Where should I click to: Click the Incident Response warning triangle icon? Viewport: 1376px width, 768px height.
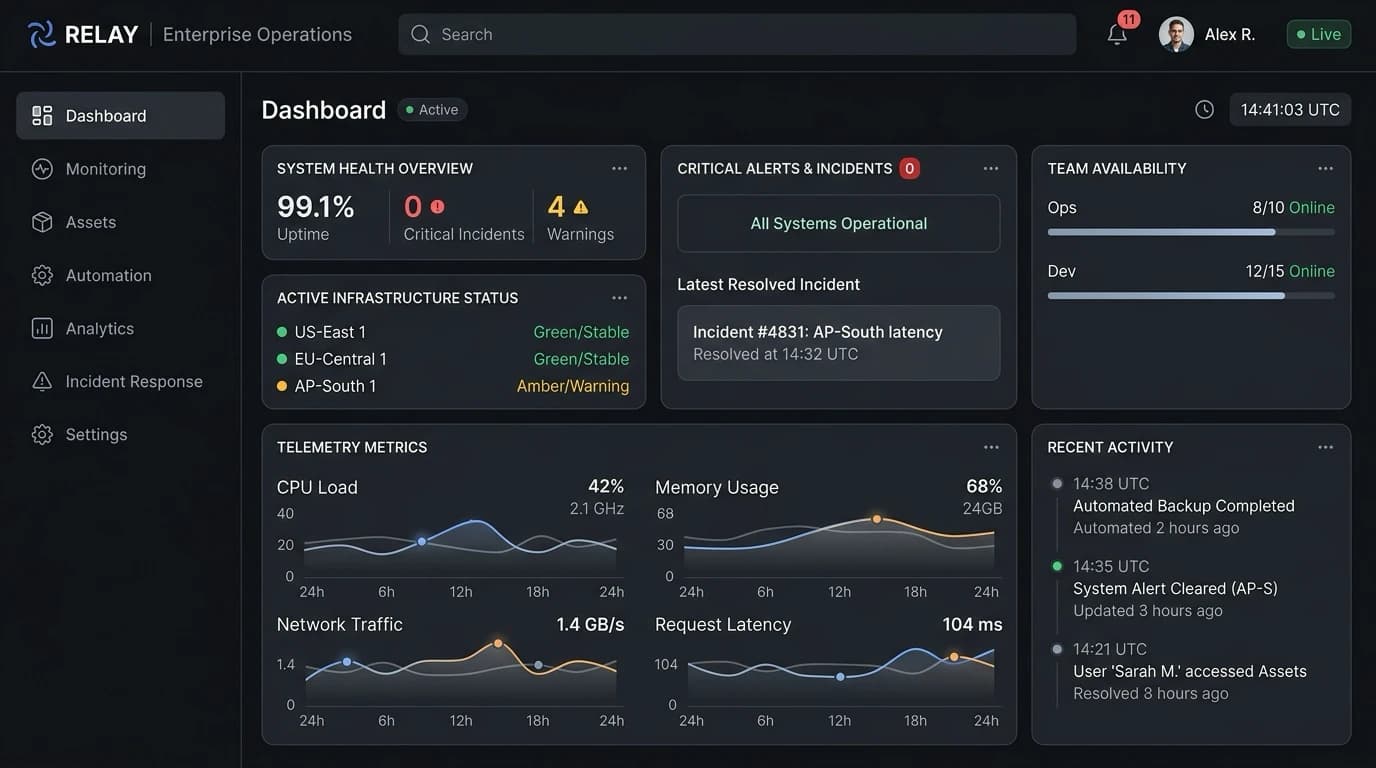tap(42, 381)
